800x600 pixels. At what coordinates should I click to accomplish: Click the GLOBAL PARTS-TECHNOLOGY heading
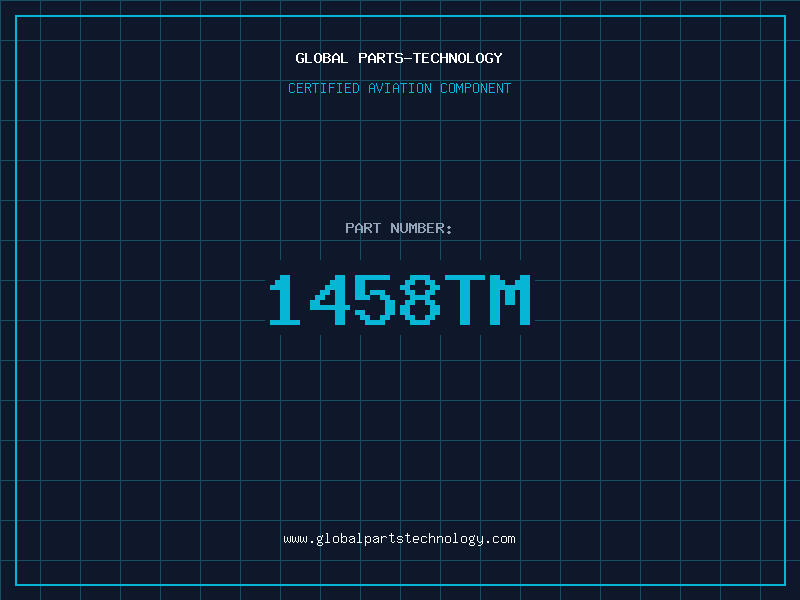pyautogui.click(x=399, y=58)
